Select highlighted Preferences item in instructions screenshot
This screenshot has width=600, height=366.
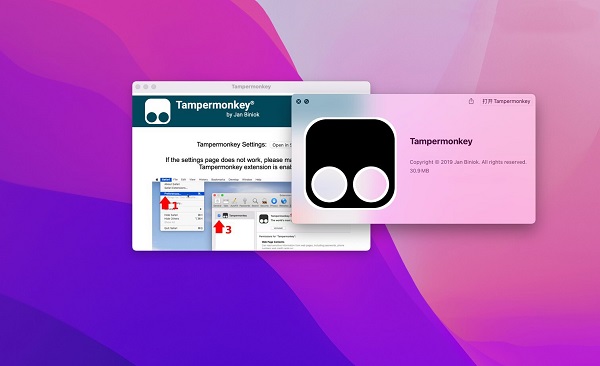(181, 194)
